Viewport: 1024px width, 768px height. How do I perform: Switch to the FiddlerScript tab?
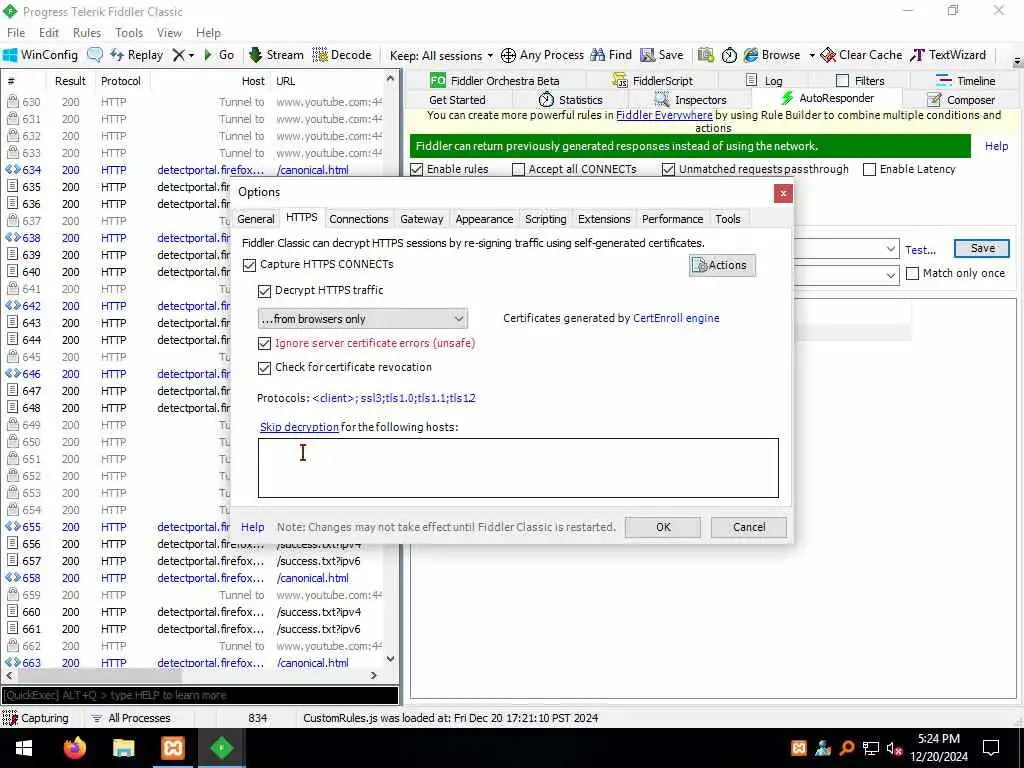652,81
